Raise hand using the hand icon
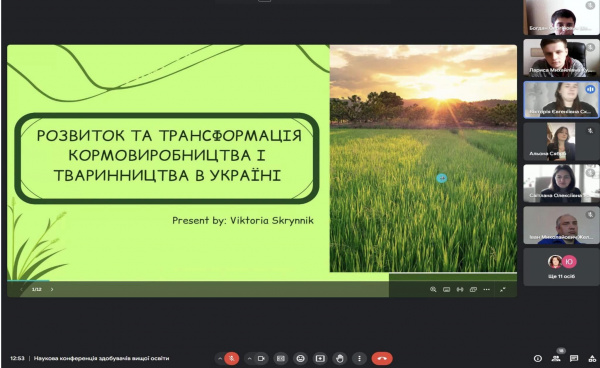The height and width of the screenshot is (368, 600). 339,358
